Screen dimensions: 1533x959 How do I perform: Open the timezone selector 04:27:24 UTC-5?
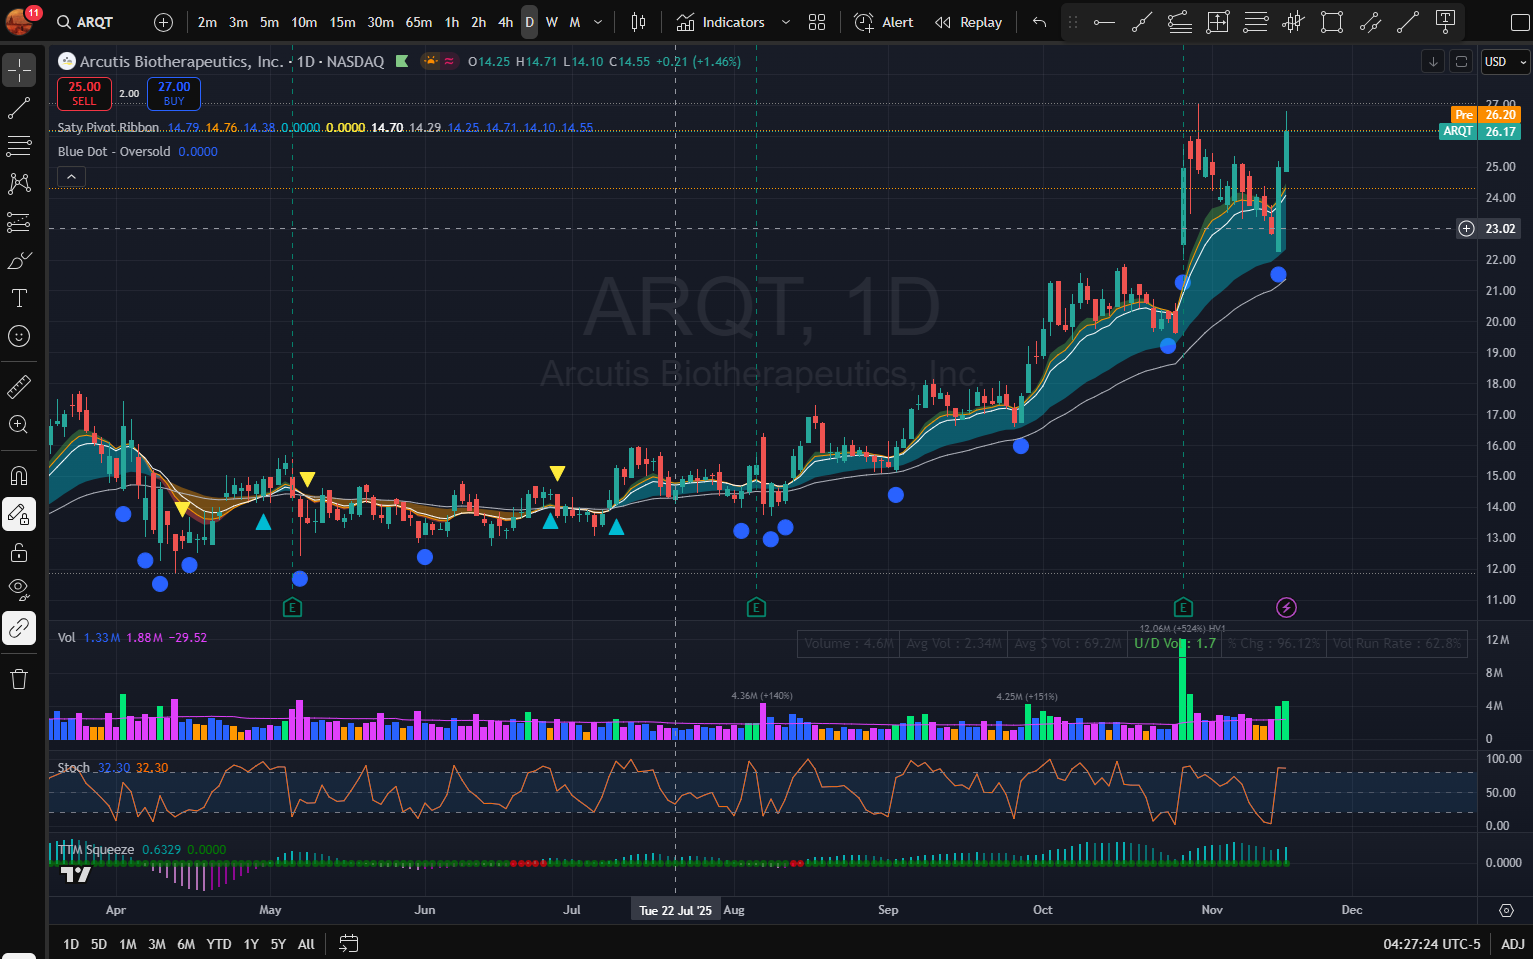point(1431,944)
